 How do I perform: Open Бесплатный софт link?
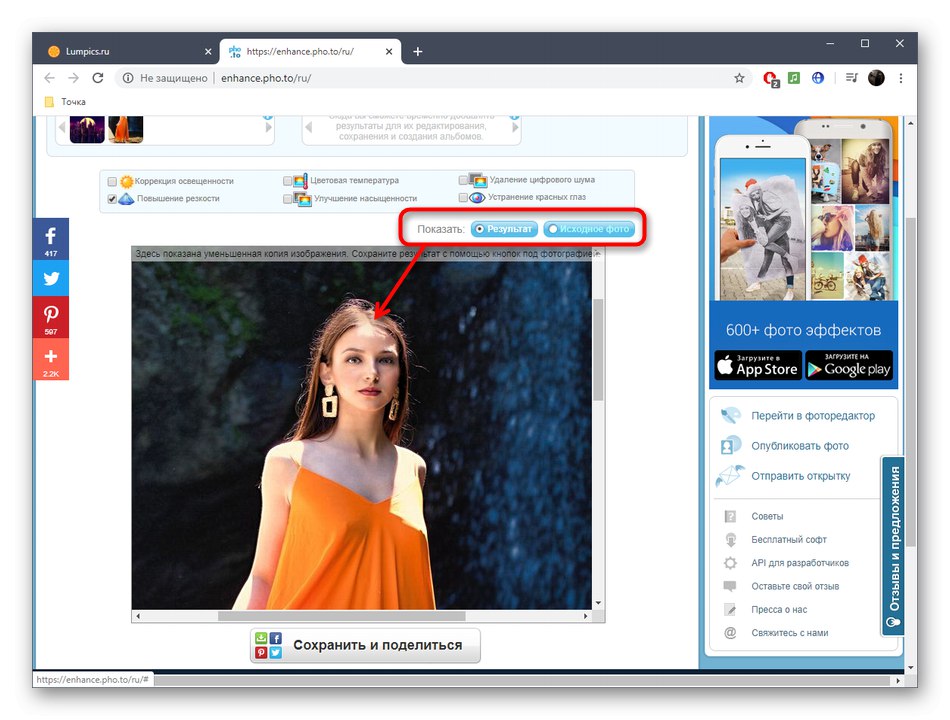tap(789, 539)
